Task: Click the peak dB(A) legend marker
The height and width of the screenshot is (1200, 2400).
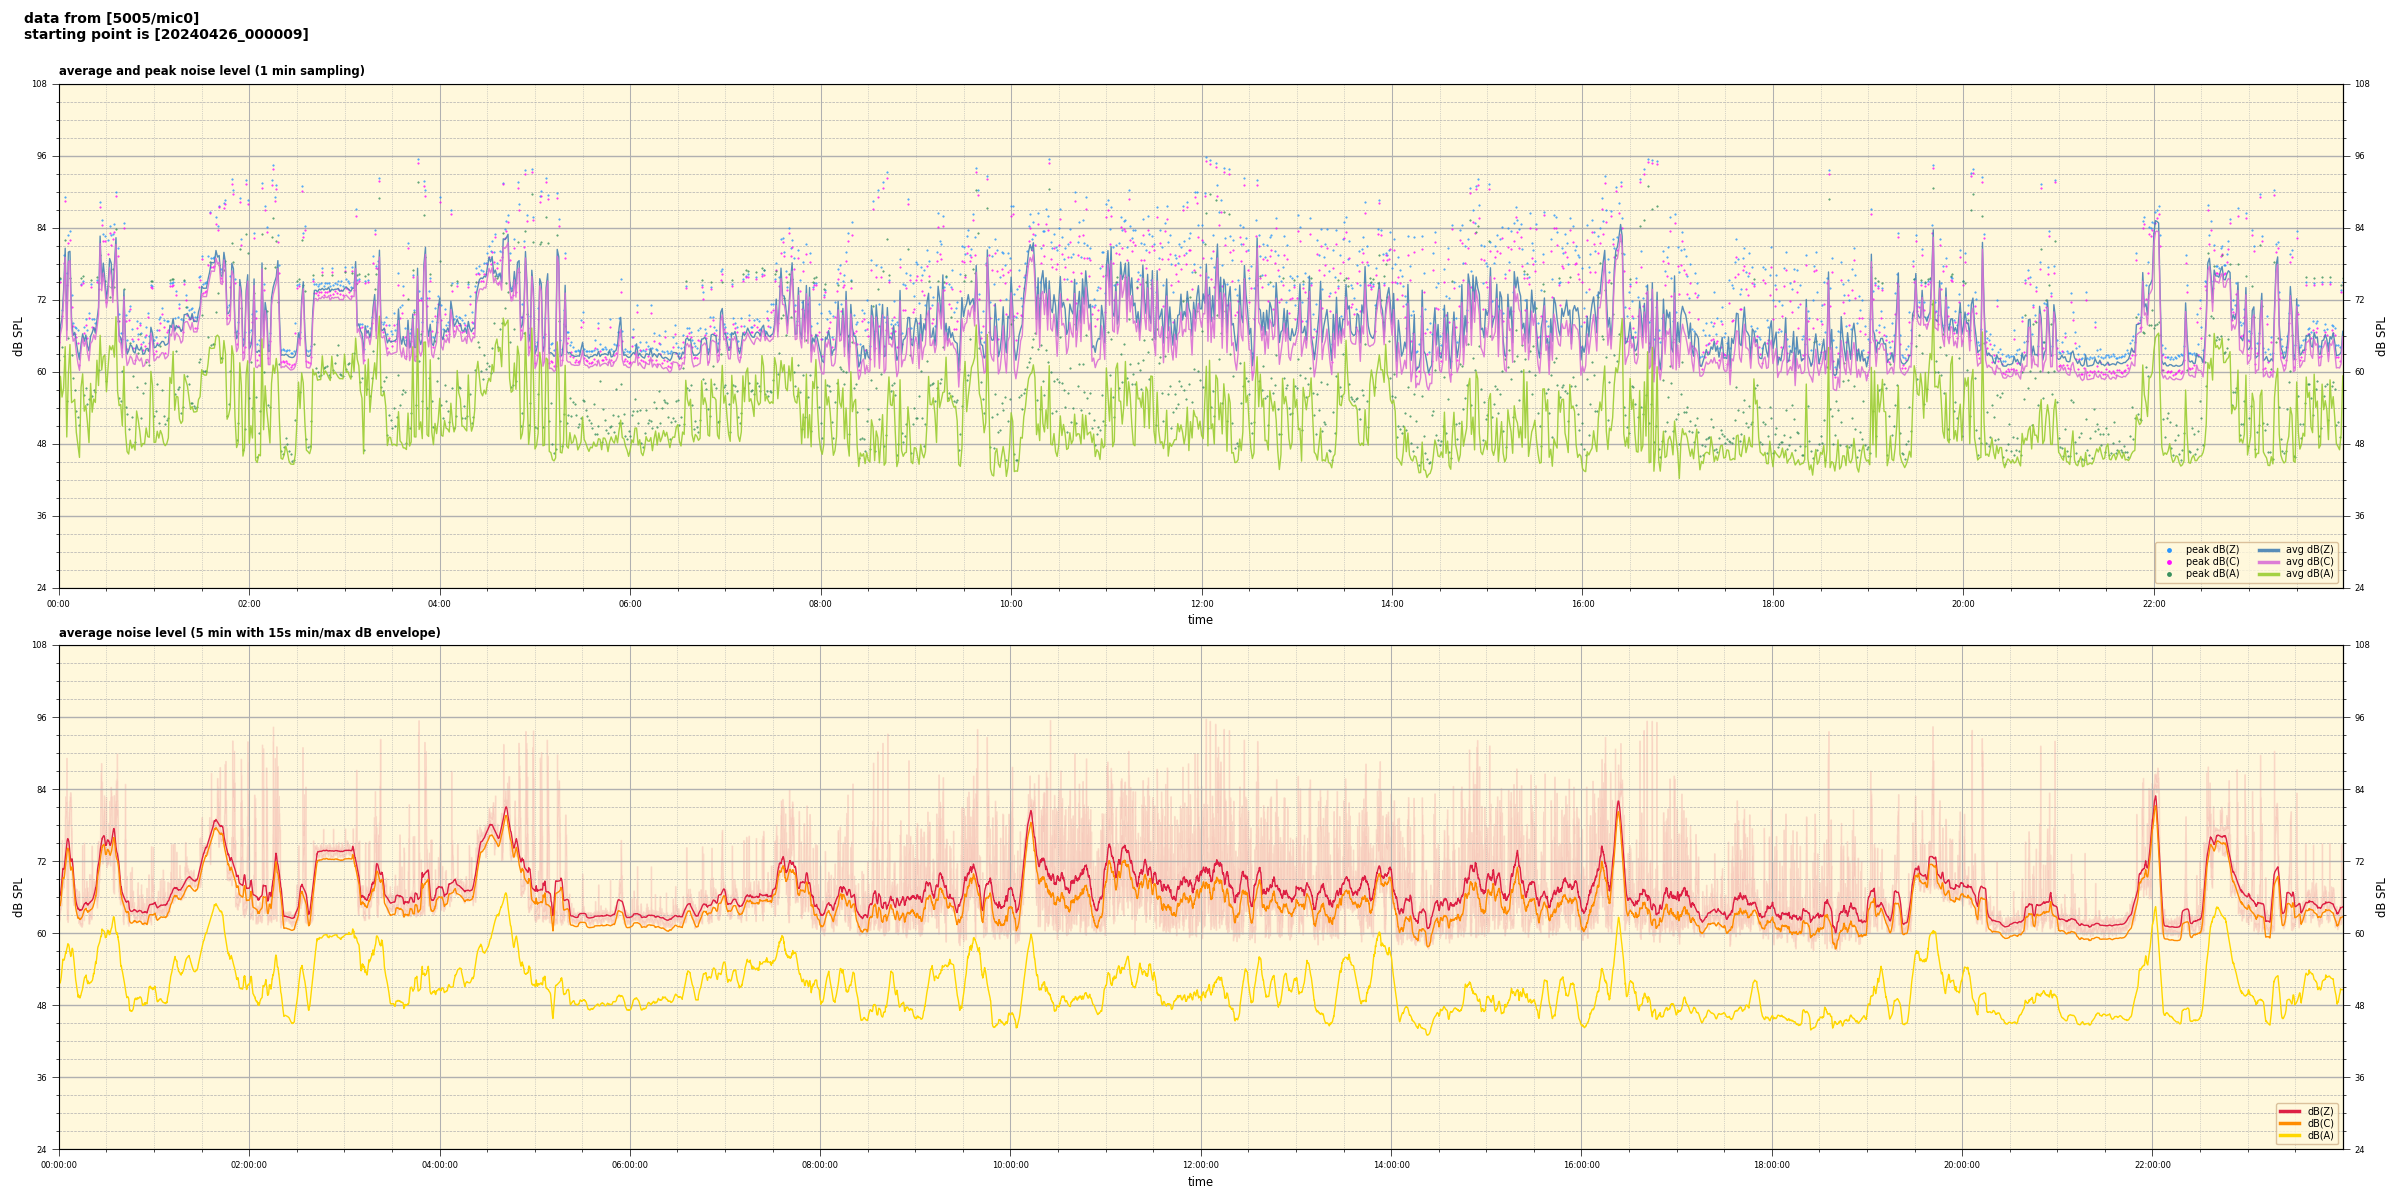Action: pyautogui.click(x=2169, y=574)
